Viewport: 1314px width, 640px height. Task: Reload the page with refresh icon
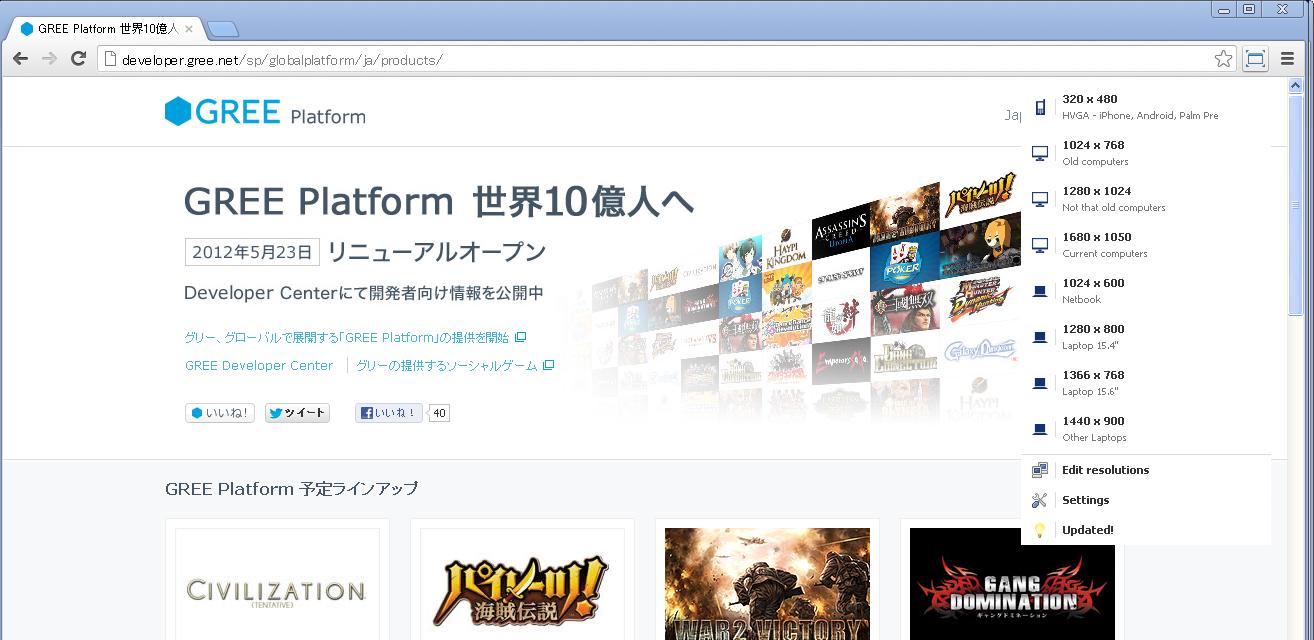[78, 60]
